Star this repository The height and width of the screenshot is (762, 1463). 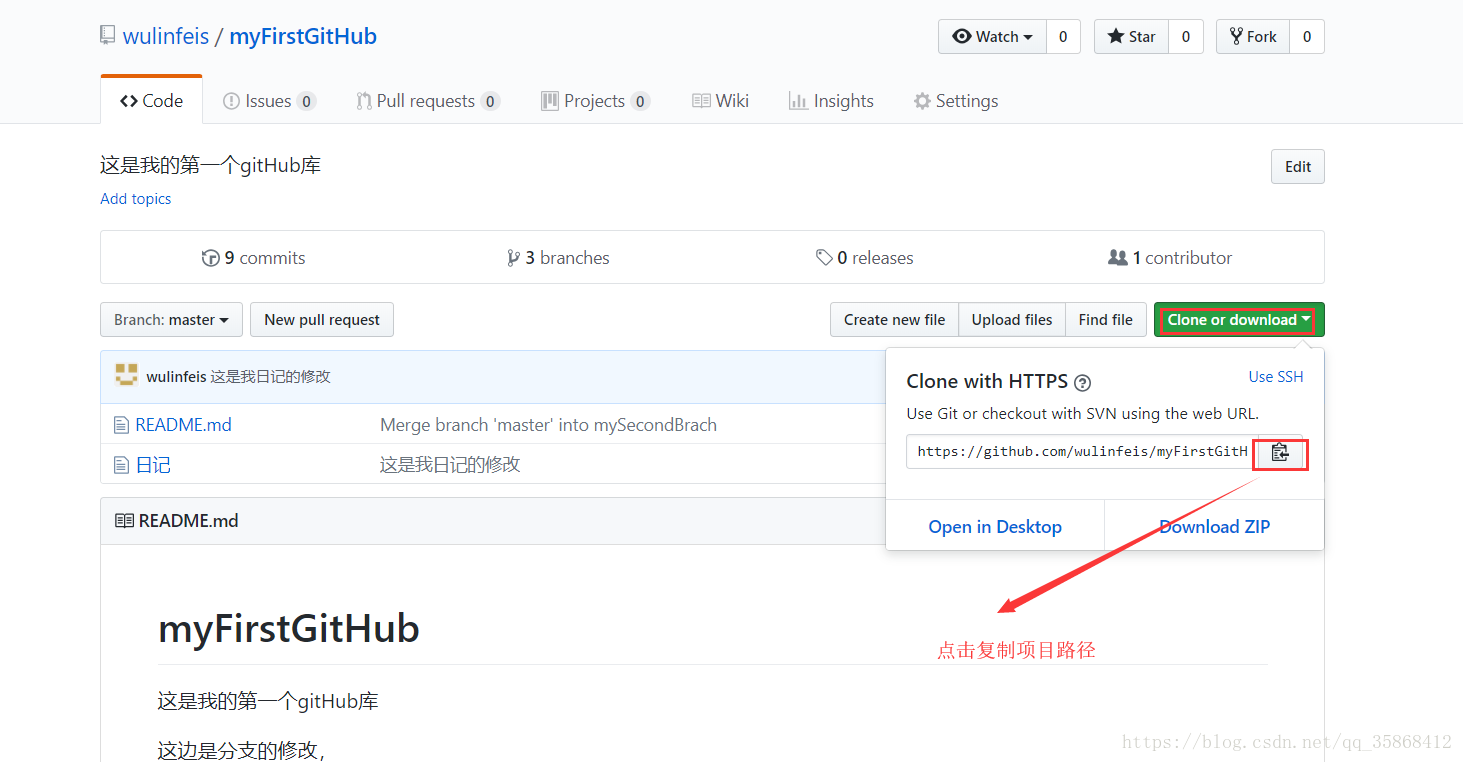point(1131,37)
